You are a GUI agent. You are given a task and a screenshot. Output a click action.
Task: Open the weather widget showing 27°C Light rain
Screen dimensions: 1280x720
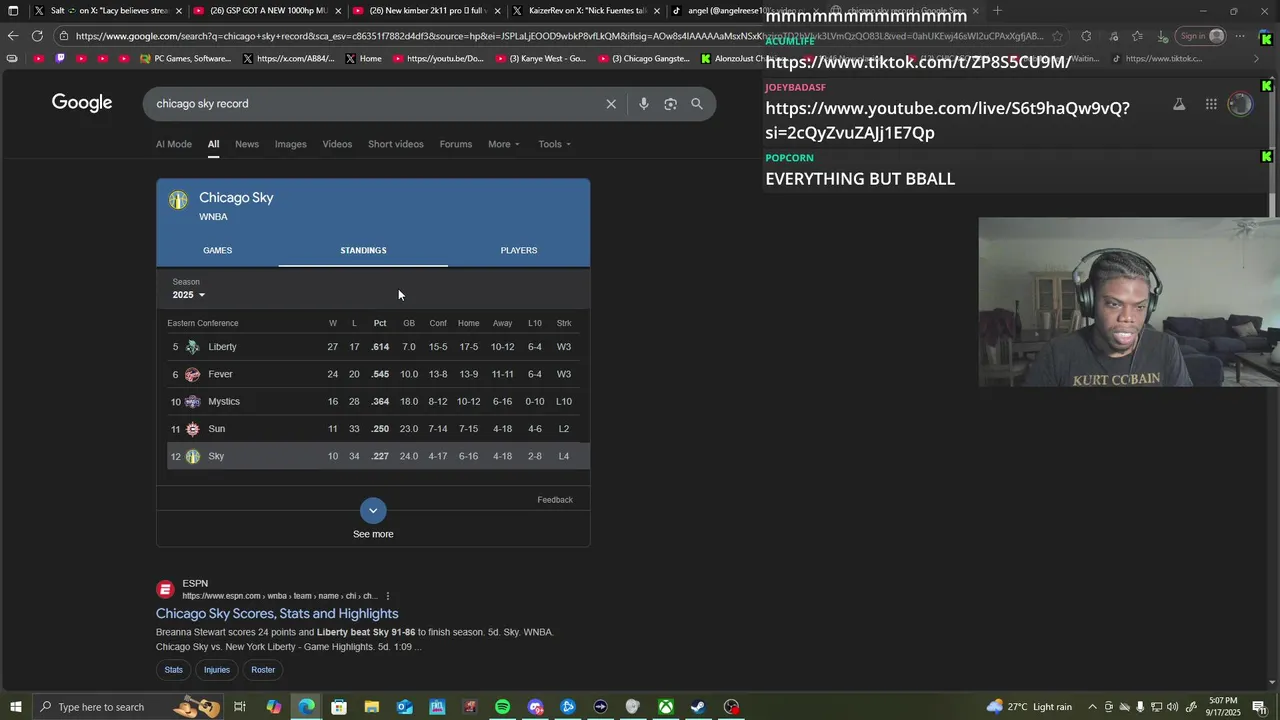pos(1029,707)
